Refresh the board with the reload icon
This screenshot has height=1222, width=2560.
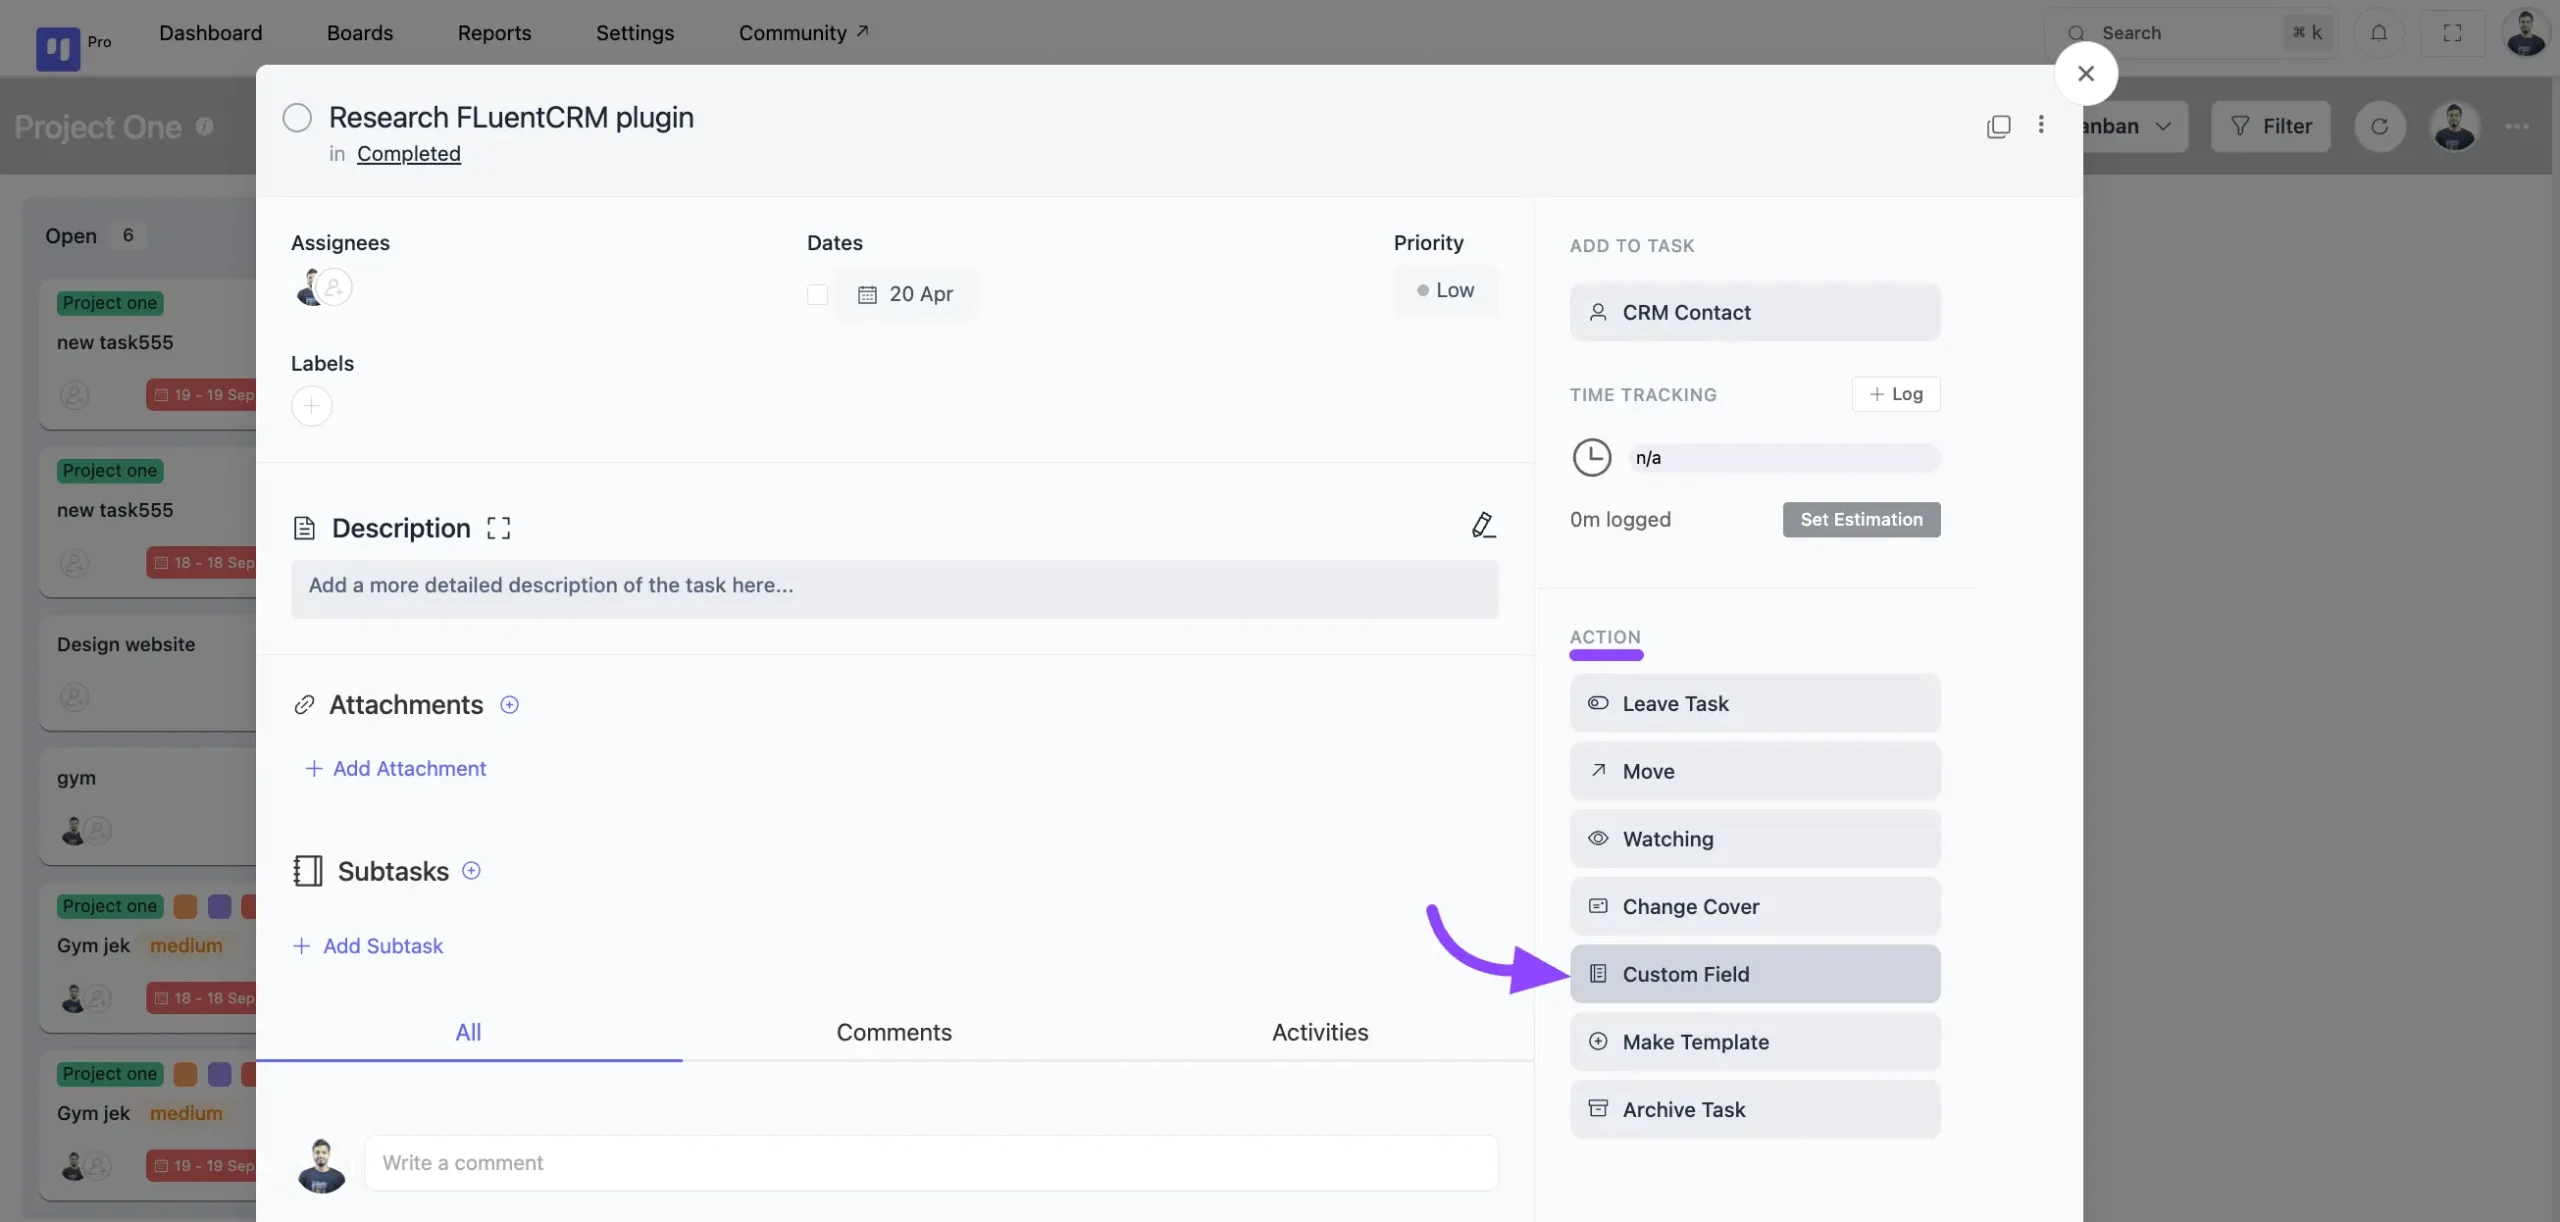click(2379, 126)
